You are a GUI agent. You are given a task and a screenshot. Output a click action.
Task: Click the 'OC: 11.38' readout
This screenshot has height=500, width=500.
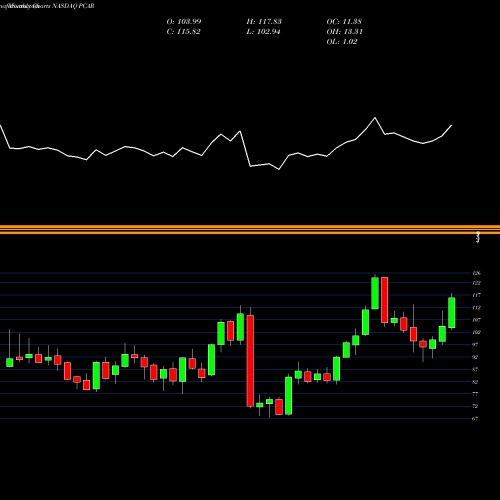[x=344, y=21]
